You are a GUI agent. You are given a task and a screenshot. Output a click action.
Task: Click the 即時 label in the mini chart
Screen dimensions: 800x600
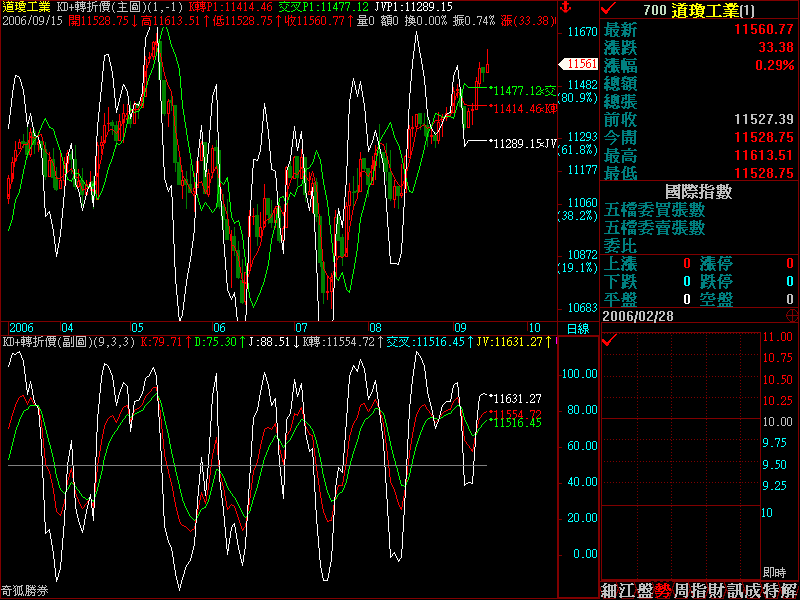point(773,572)
